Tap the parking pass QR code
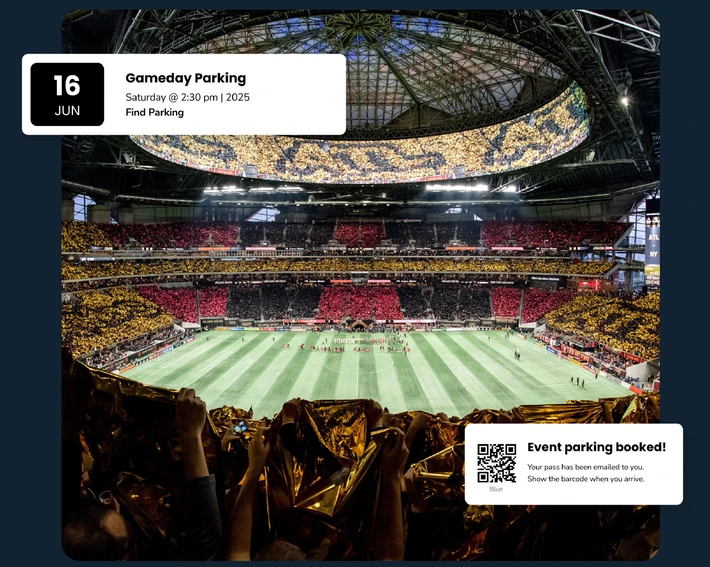 pyautogui.click(x=497, y=463)
